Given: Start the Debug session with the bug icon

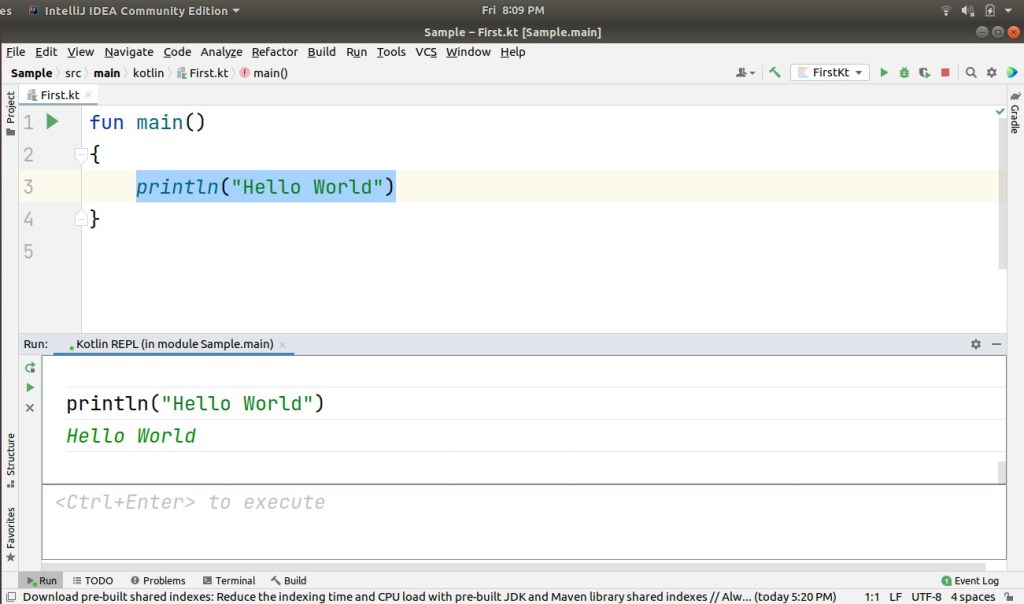Looking at the screenshot, I should (904, 72).
